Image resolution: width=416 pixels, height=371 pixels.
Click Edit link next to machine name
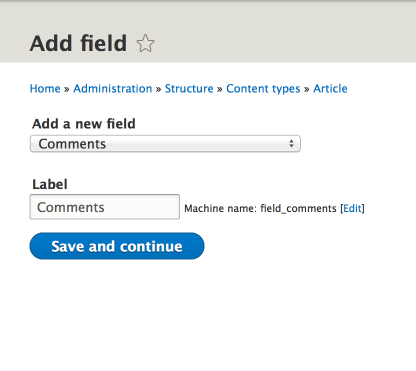[x=352, y=208]
